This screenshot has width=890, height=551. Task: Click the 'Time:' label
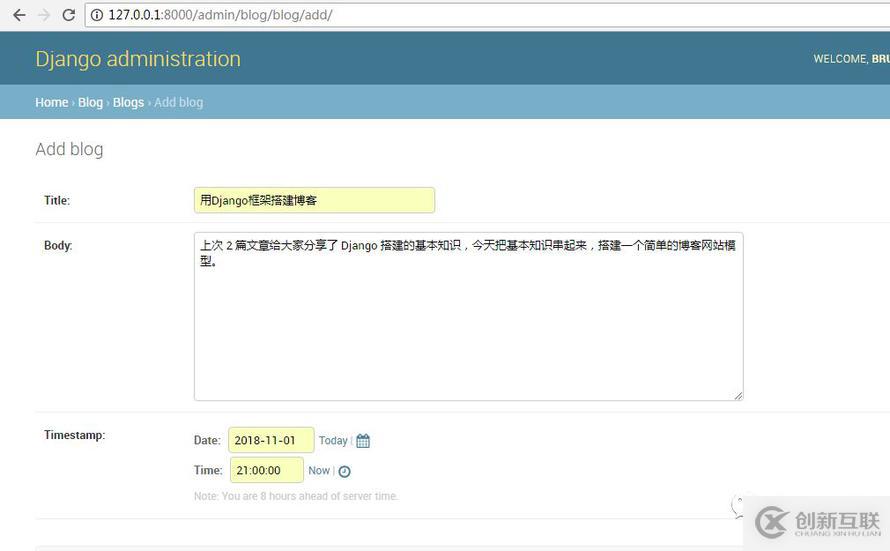click(x=208, y=470)
